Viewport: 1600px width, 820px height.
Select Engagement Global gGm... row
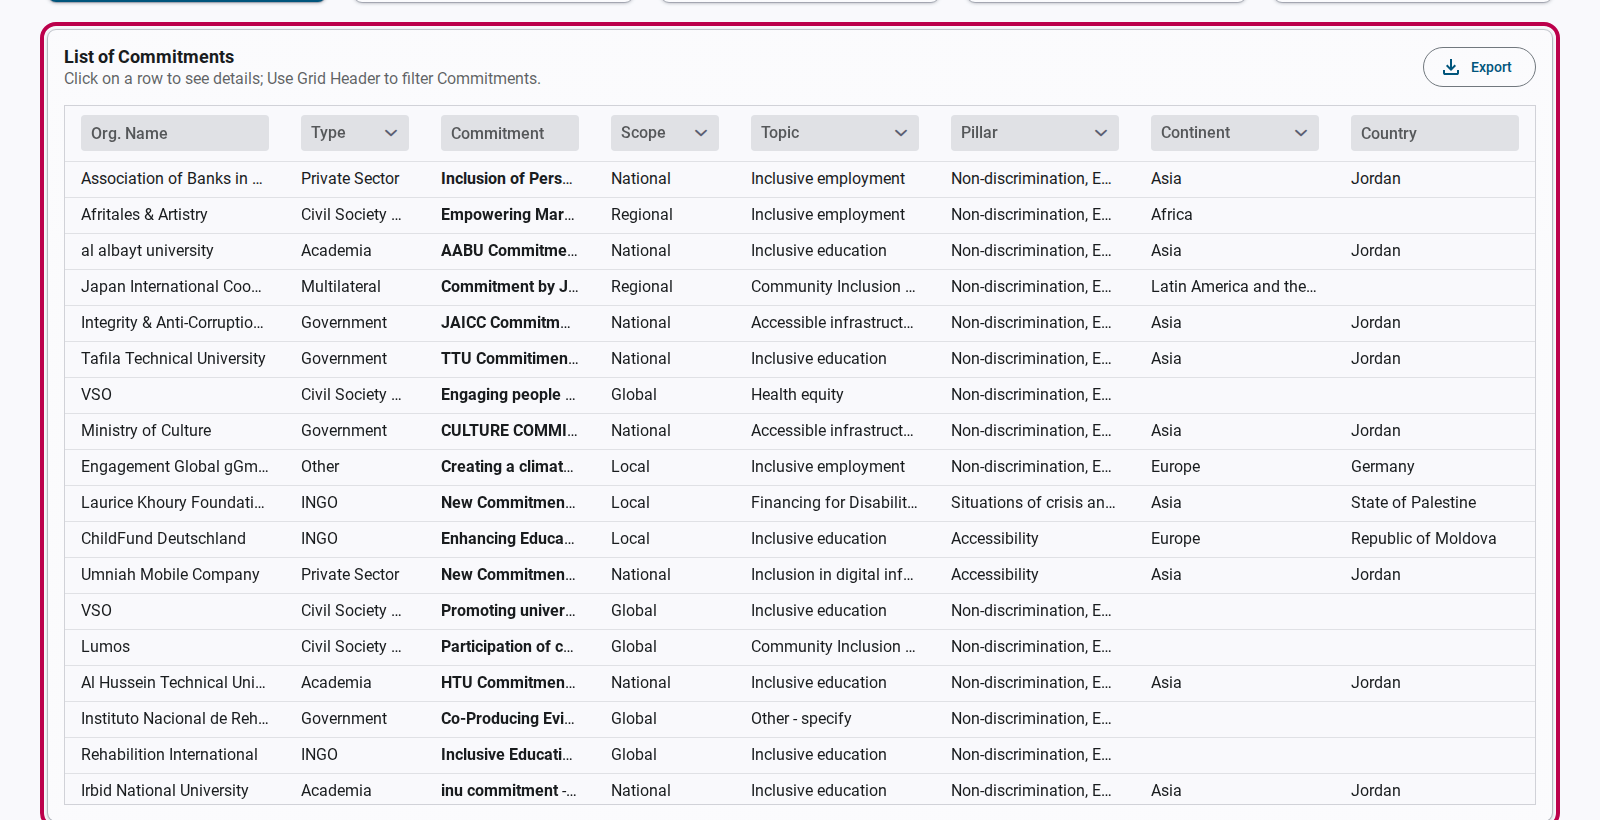click(800, 467)
